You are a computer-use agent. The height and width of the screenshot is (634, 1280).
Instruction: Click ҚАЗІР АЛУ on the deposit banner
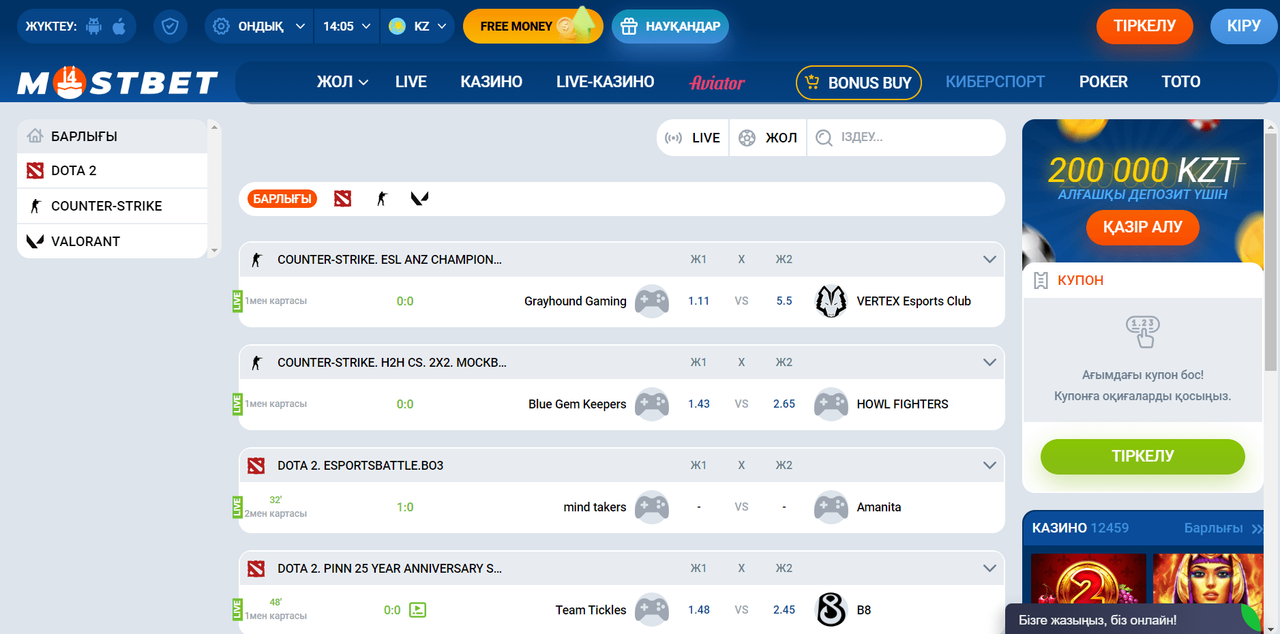pyautogui.click(x=1142, y=227)
